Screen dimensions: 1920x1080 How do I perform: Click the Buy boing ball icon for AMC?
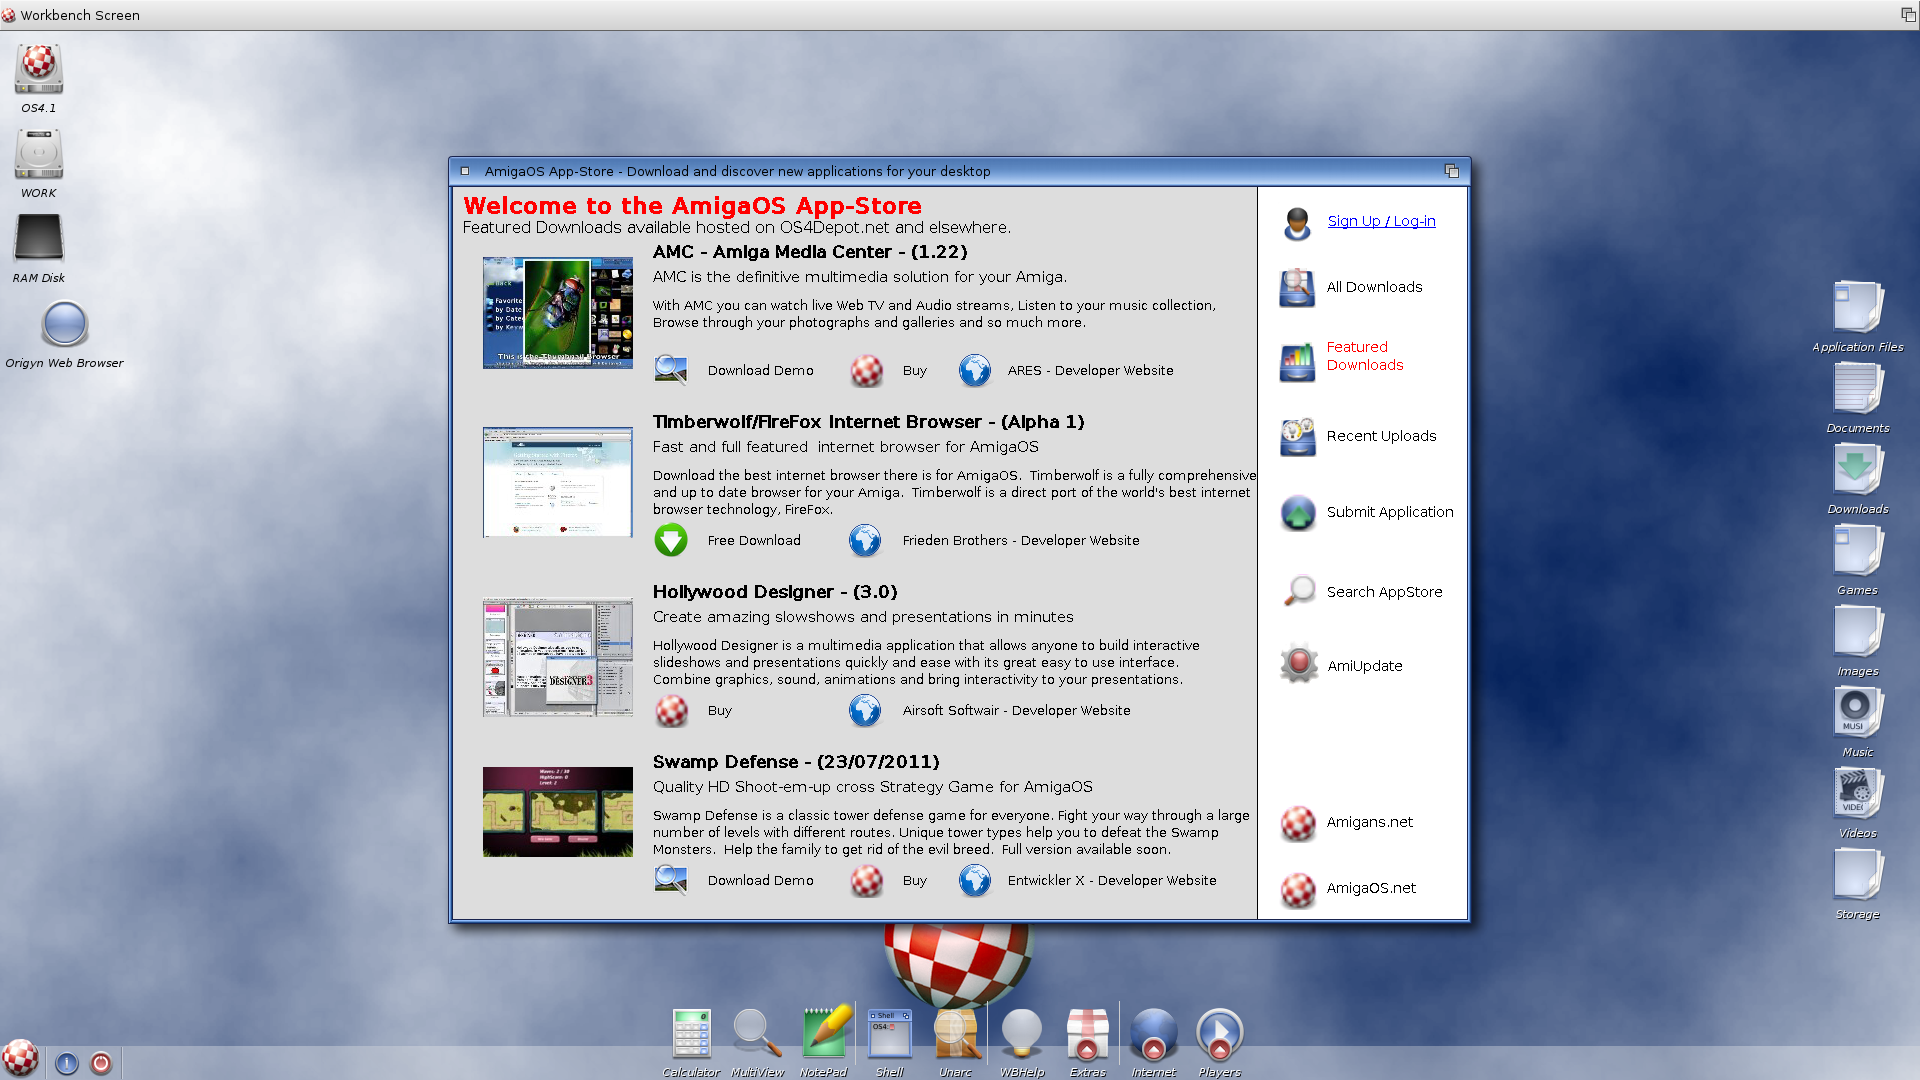point(867,370)
